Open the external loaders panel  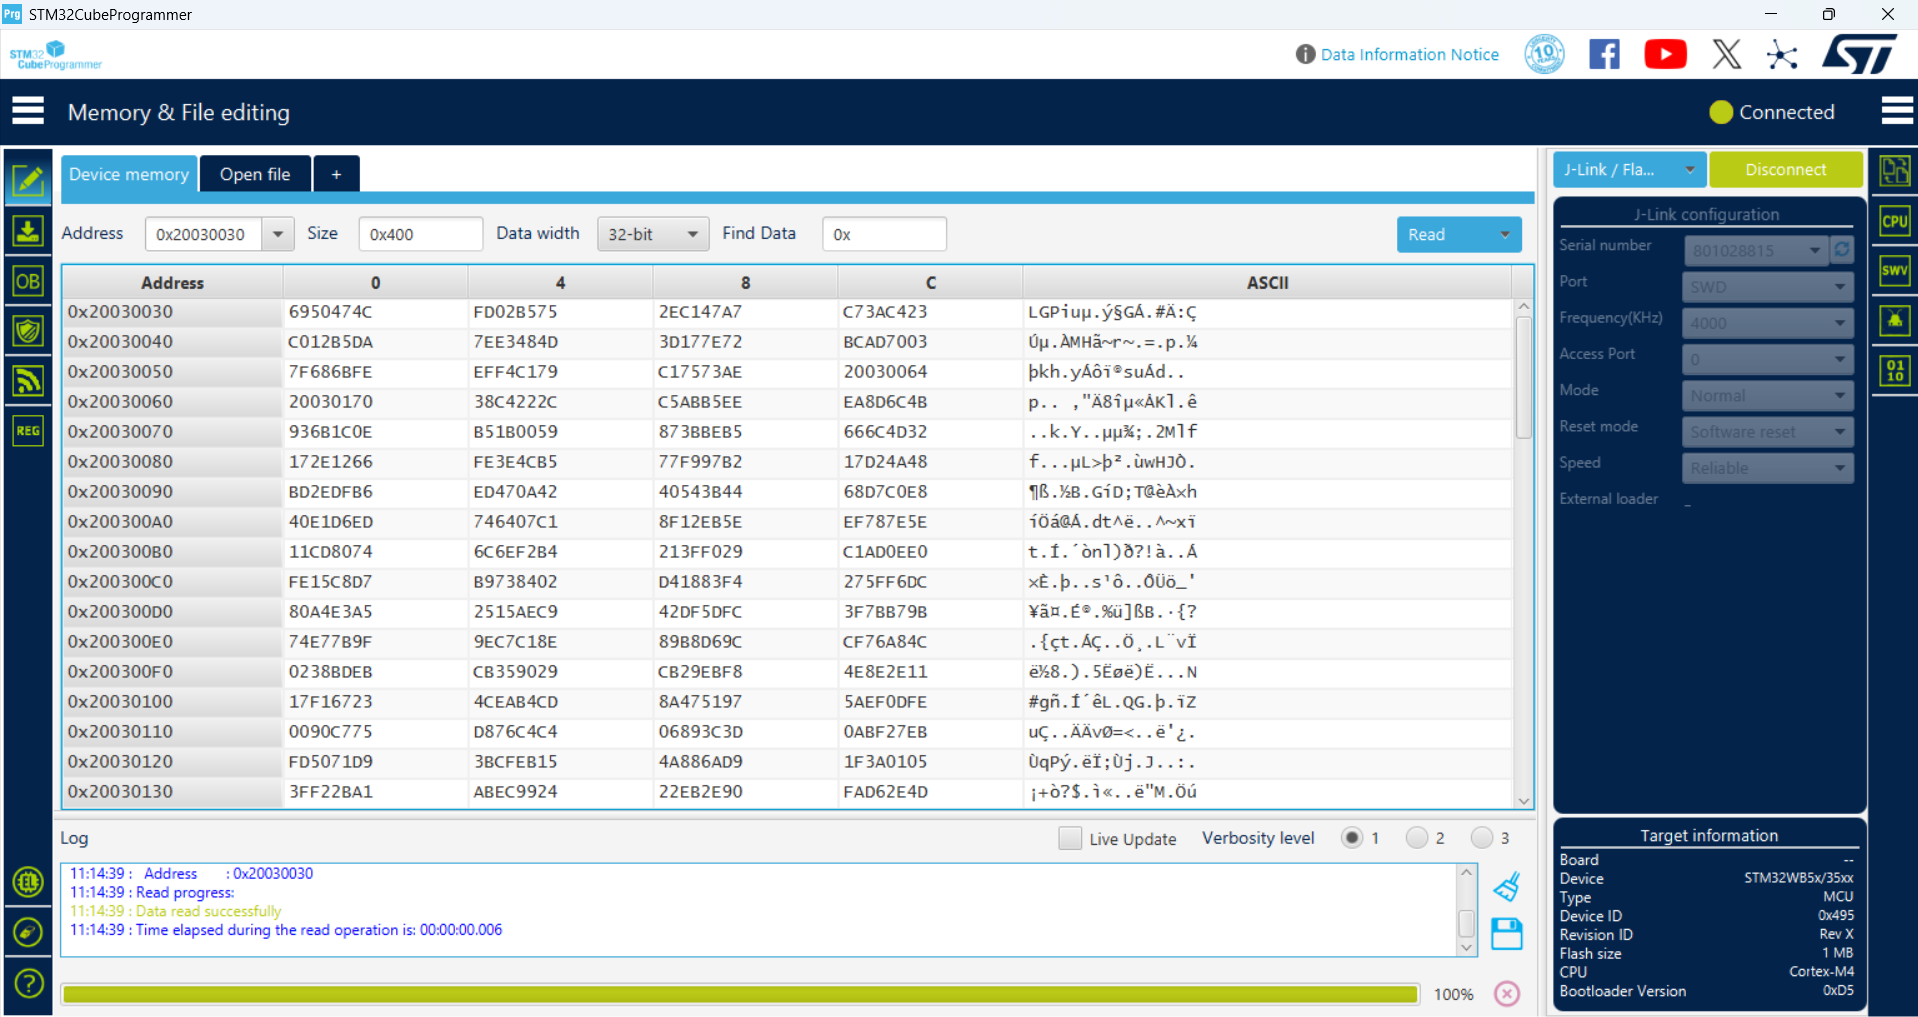[x=1893, y=370]
